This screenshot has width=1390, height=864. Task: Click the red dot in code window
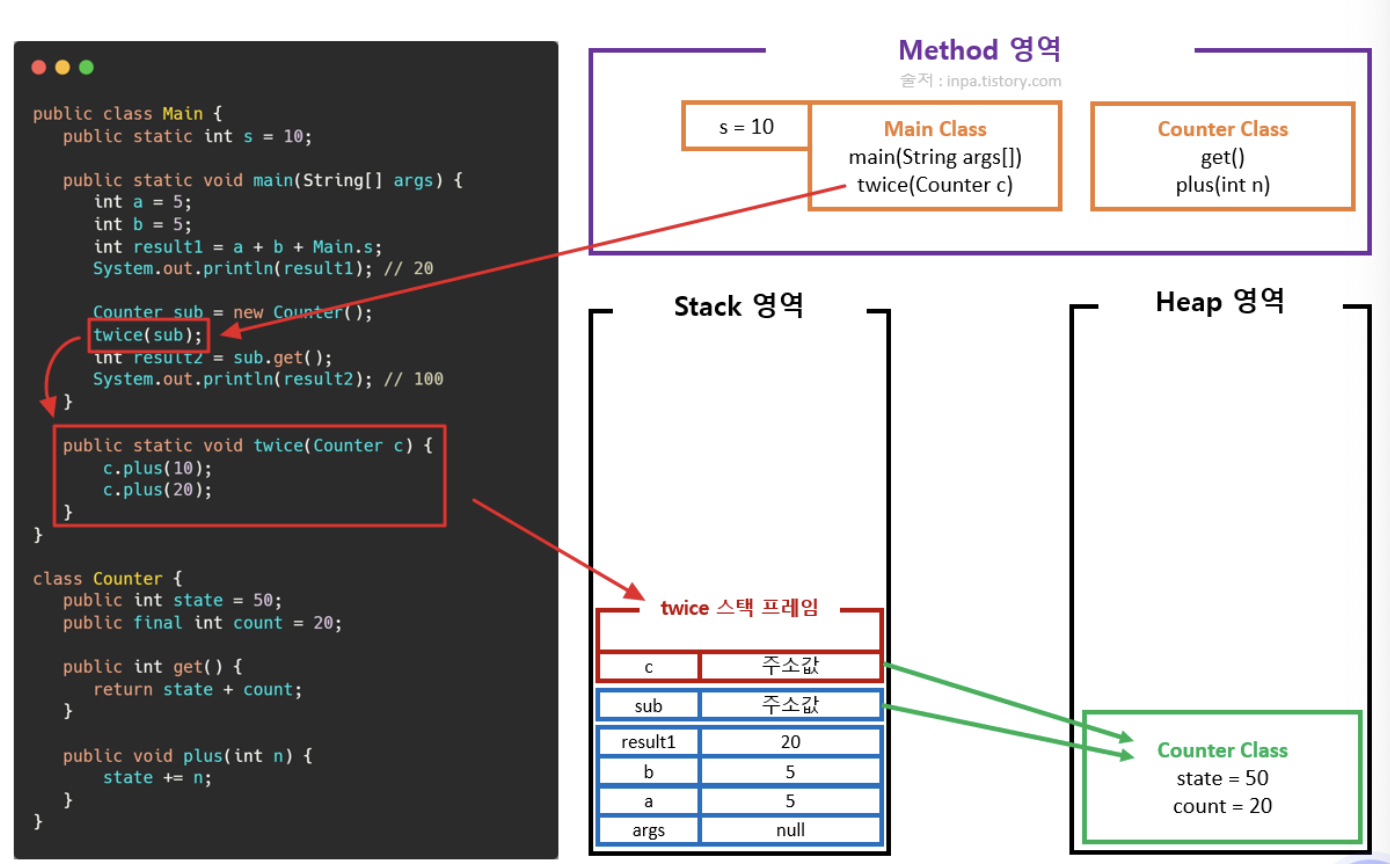39,67
